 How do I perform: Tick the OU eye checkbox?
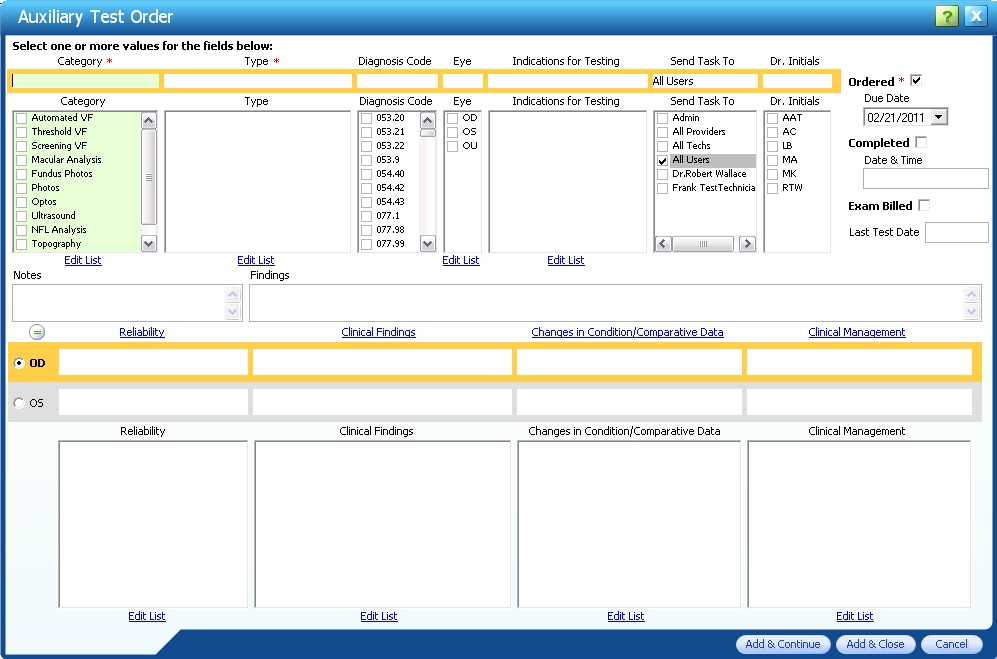(x=453, y=146)
